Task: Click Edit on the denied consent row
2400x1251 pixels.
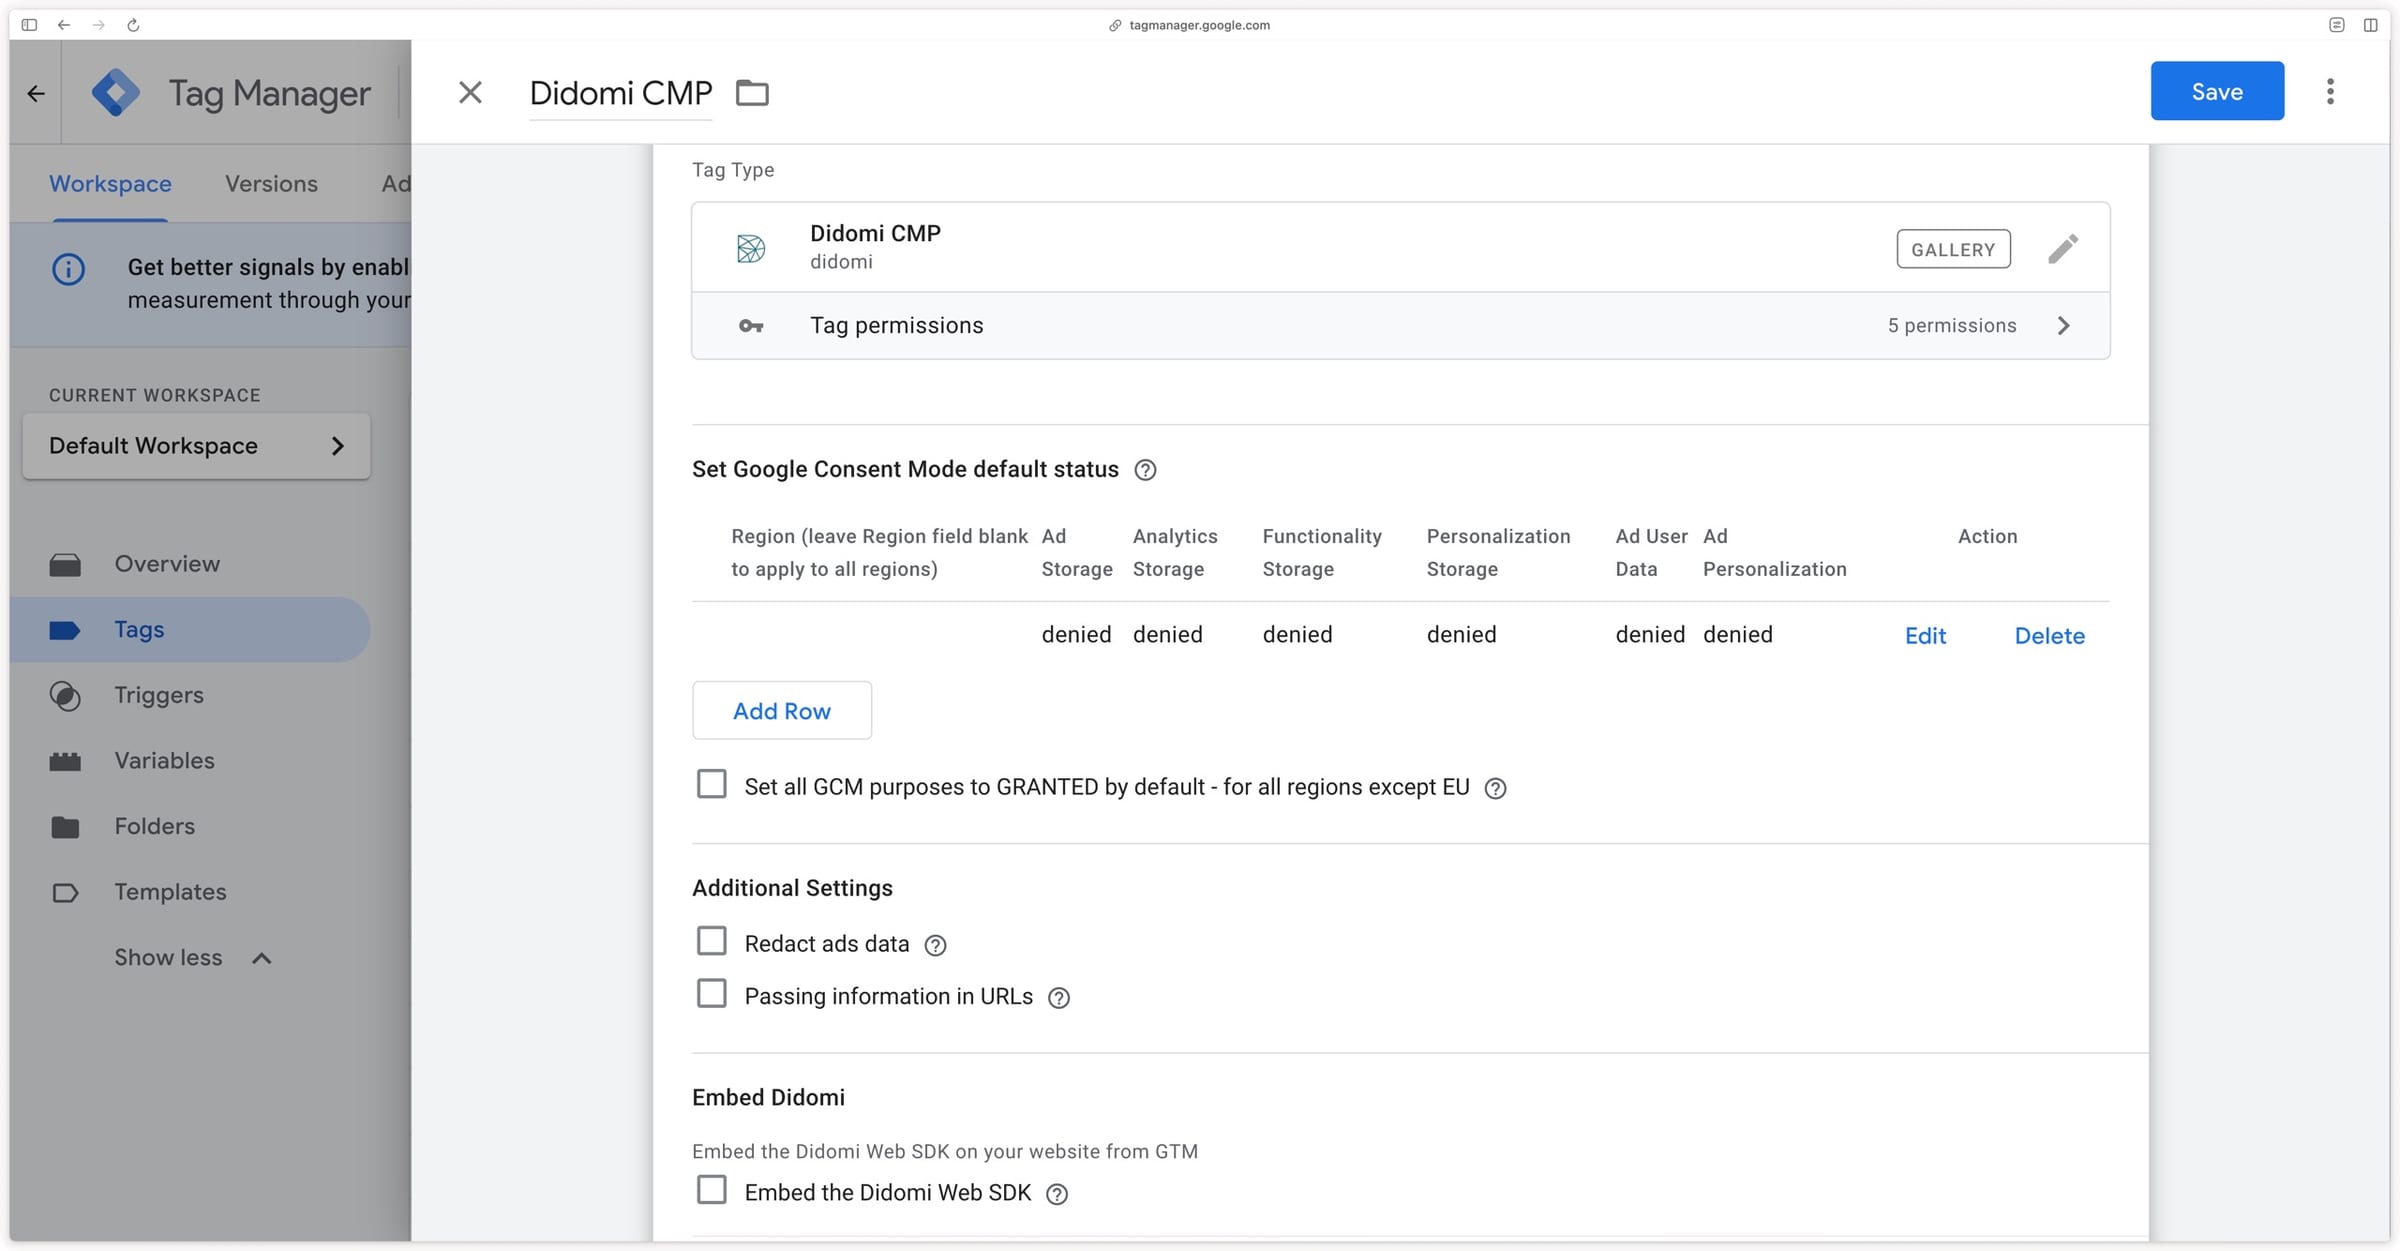Action: 1925,636
